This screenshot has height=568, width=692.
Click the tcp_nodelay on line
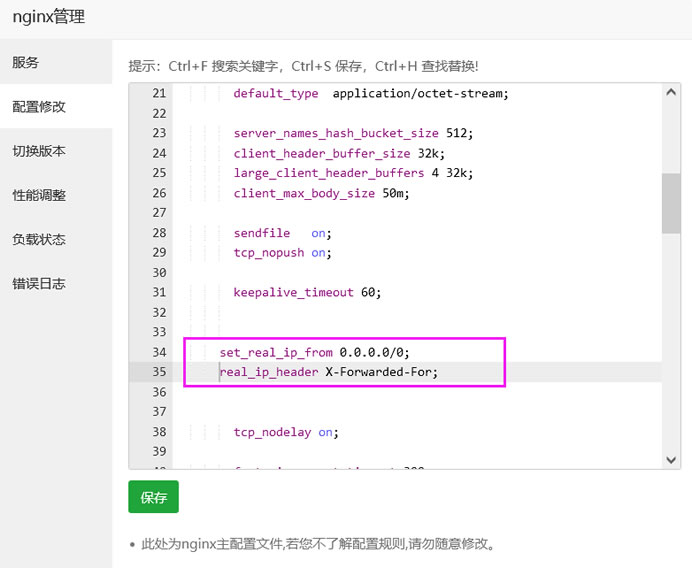[285, 433]
